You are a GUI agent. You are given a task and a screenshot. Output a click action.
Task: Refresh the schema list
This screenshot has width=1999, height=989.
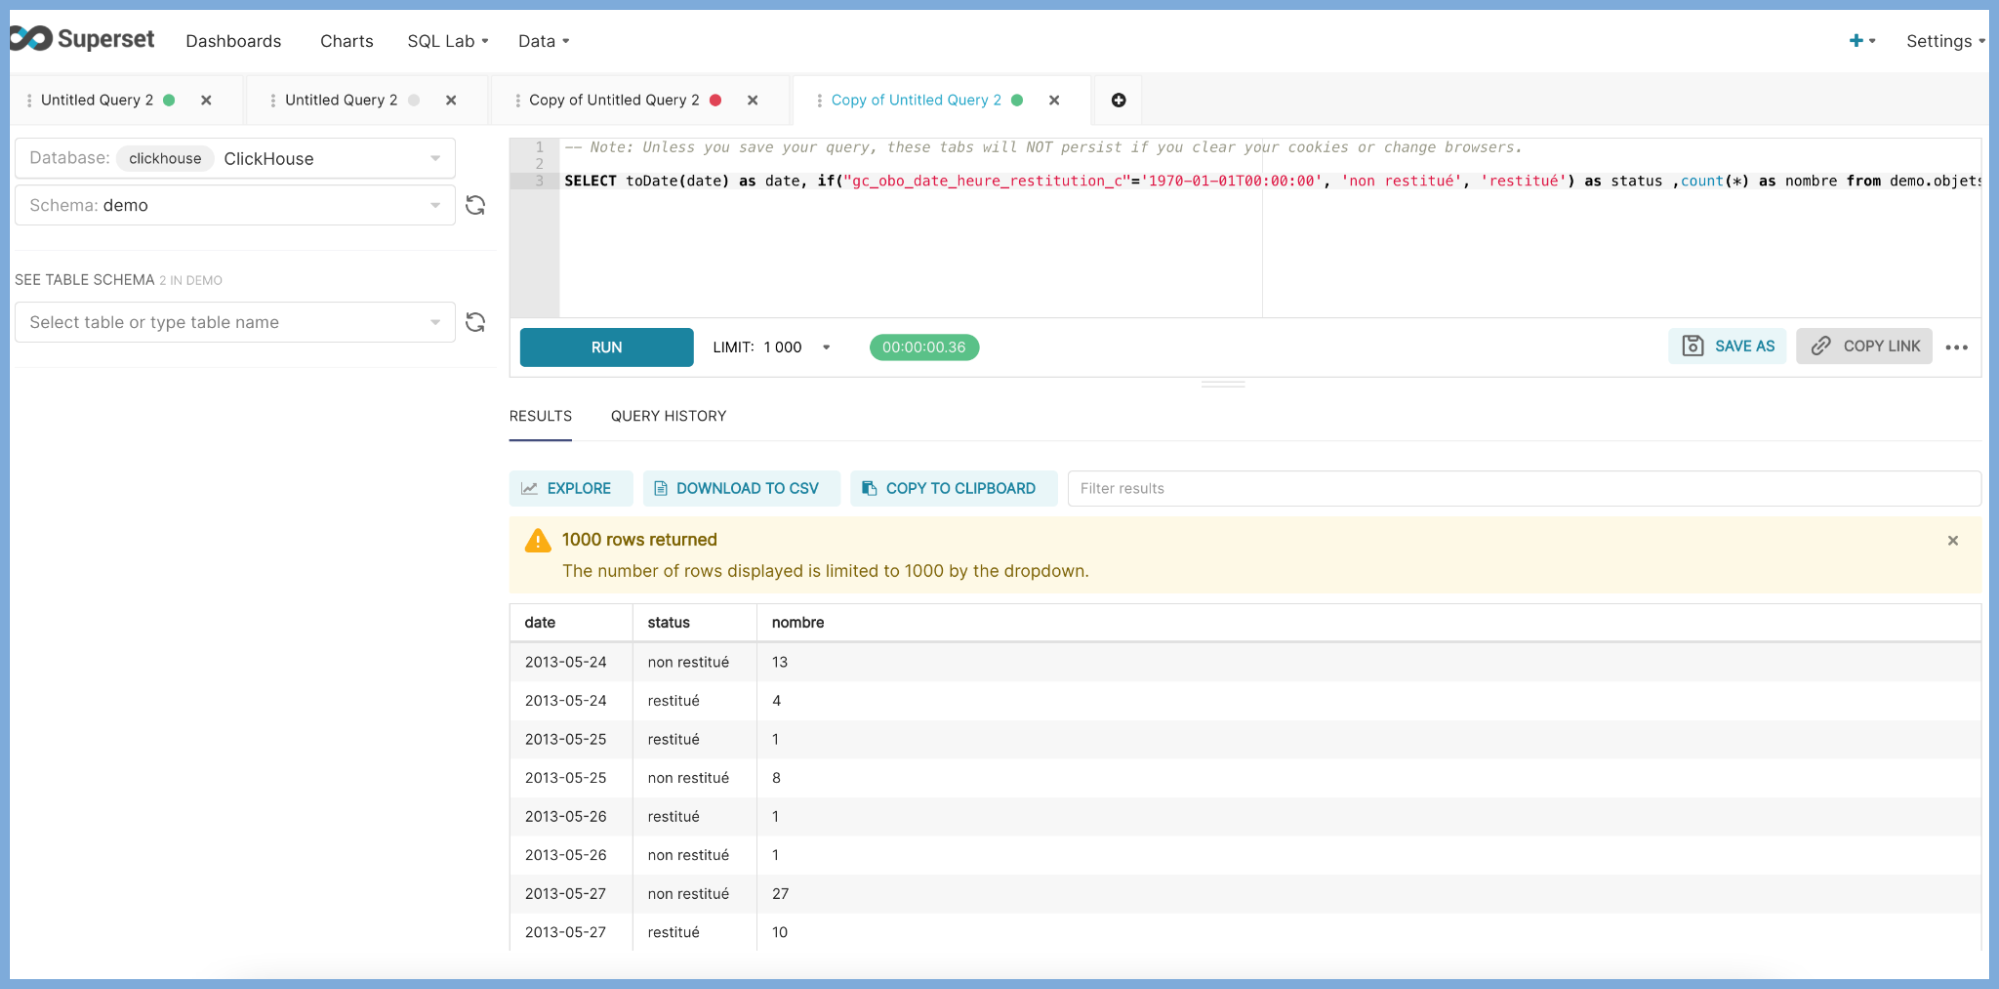[476, 204]
